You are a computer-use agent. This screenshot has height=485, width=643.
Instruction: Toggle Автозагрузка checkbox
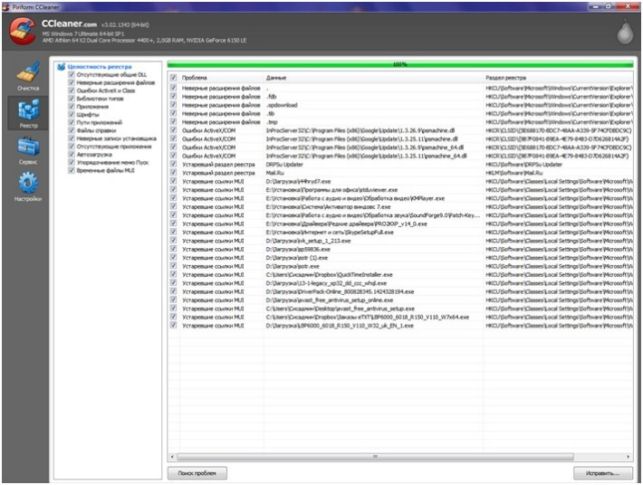[x=71, y=154]
